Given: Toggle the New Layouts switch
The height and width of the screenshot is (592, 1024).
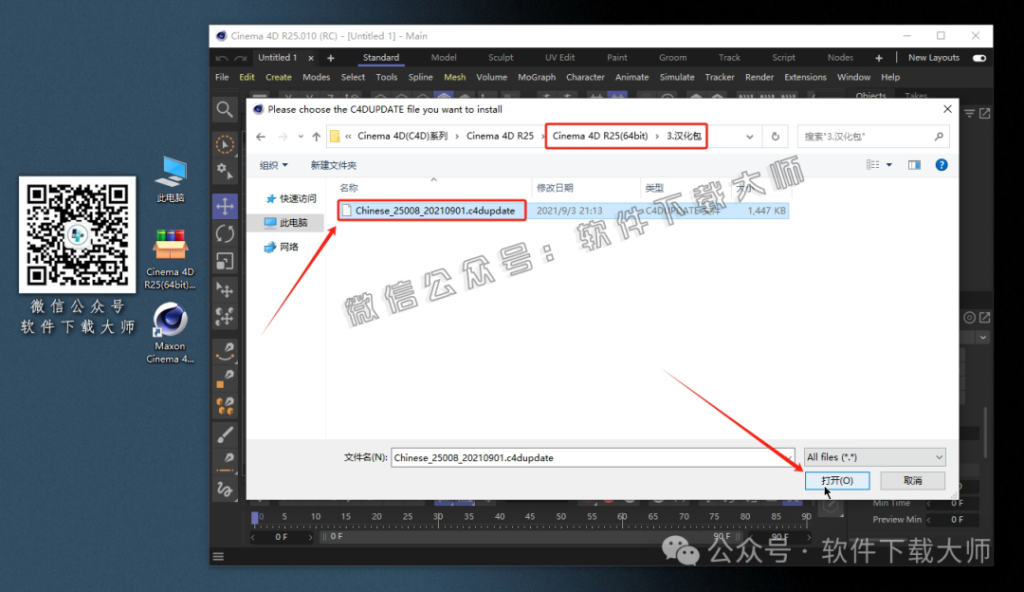Looking at the screenshot, I should pos(979,58).
